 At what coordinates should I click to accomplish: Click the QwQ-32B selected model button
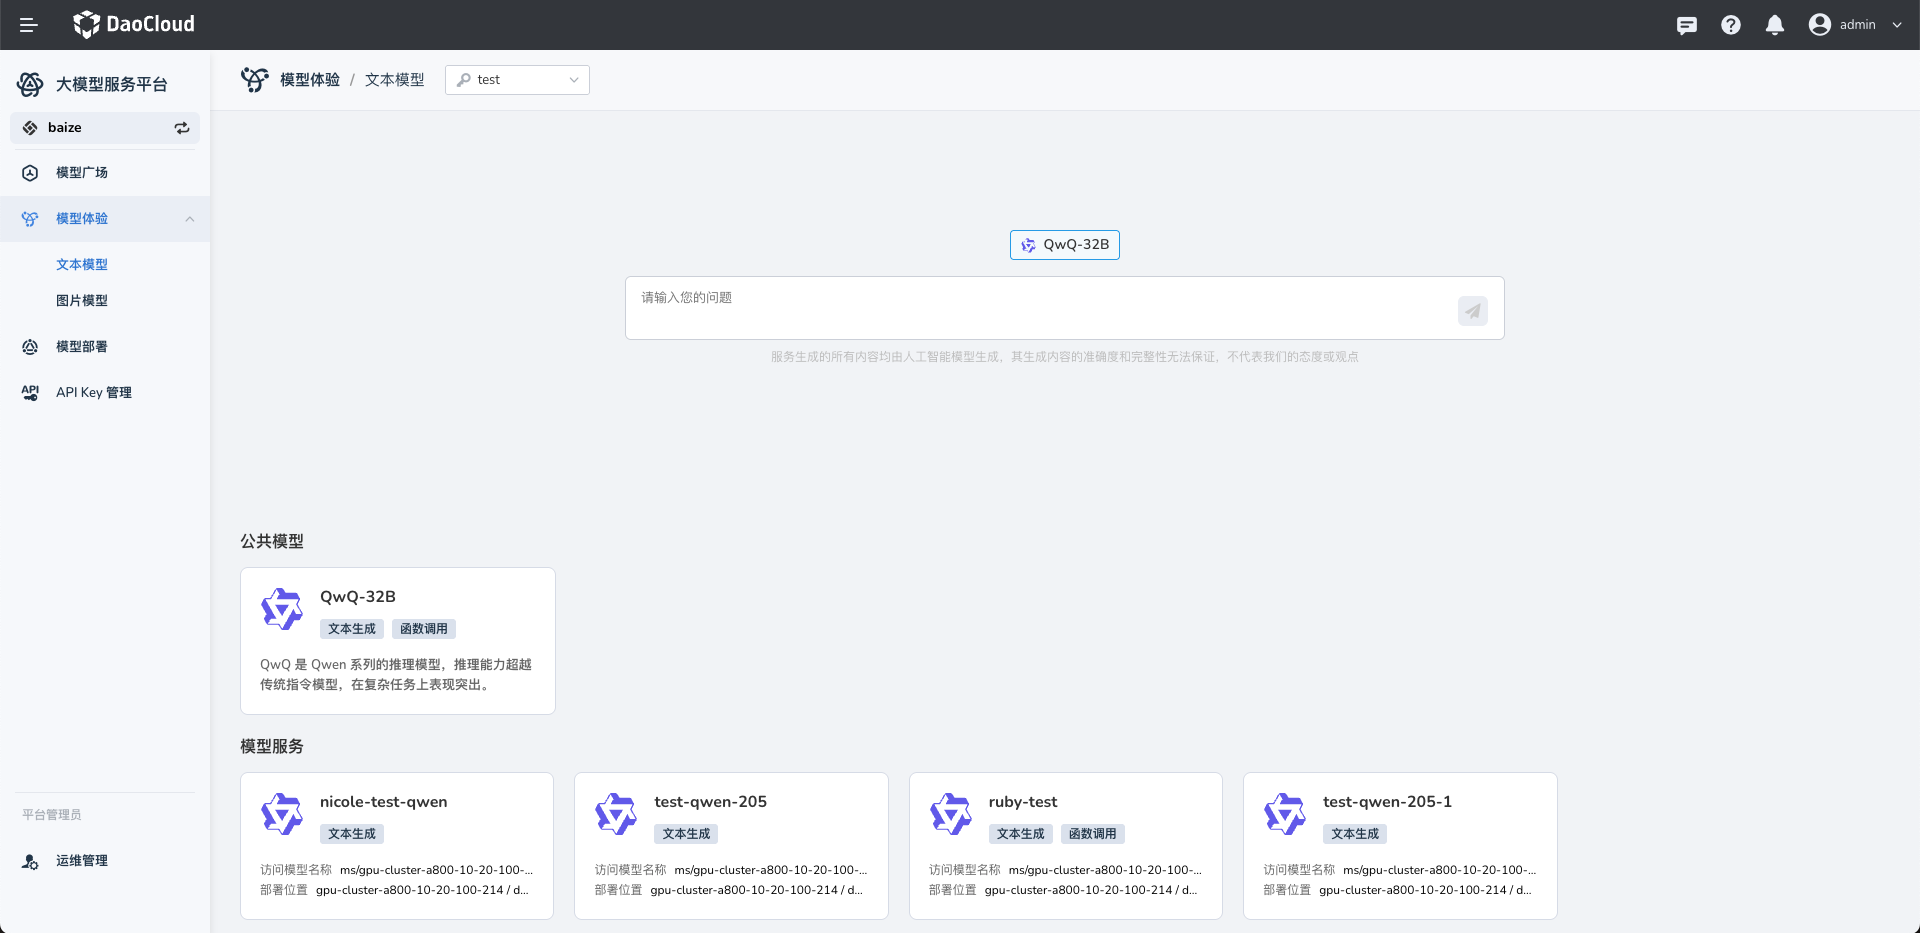tap(1064, 245)
